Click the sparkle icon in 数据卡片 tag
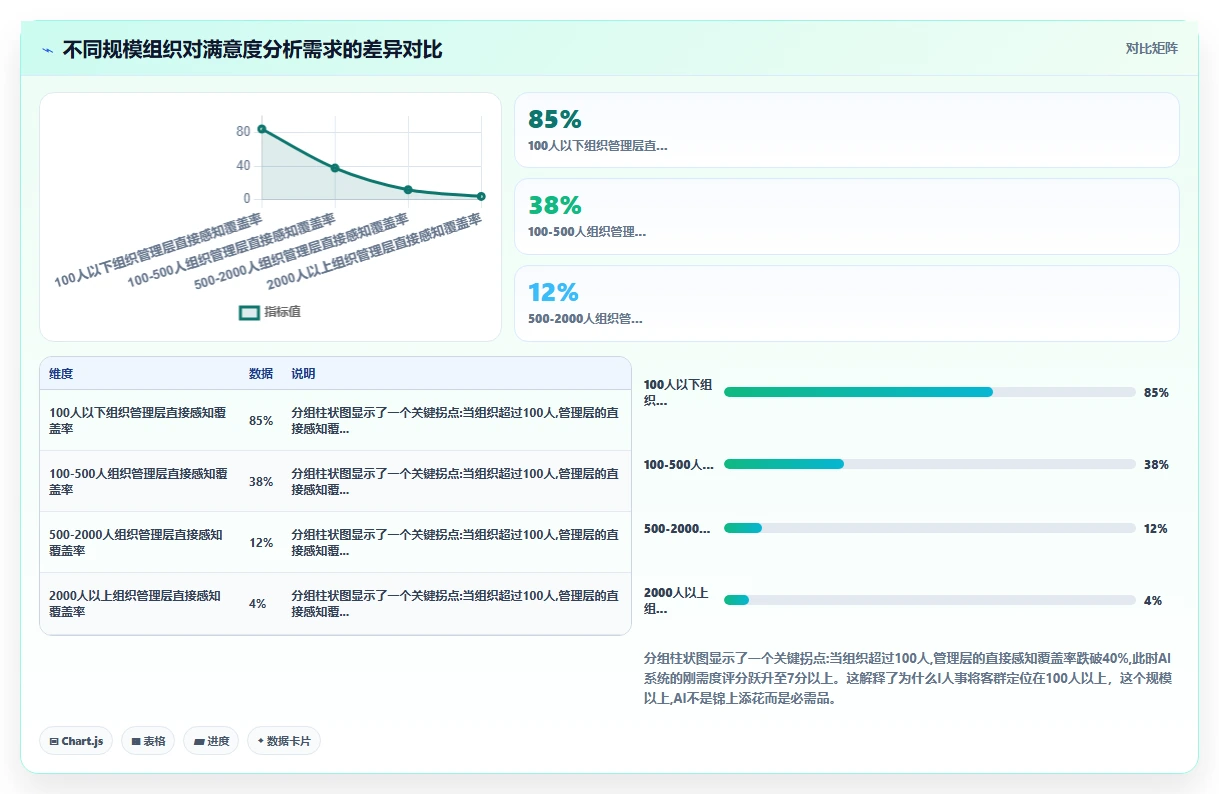Image resolution: width=1219 pixels, height=794 pixels. [x=260, y=741]
